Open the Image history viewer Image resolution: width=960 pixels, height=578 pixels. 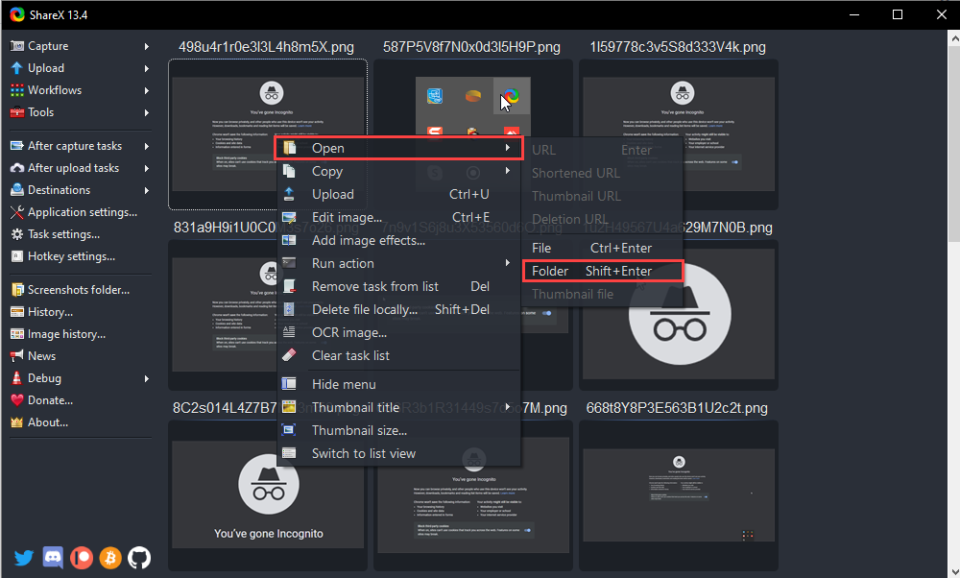(17, 333)
